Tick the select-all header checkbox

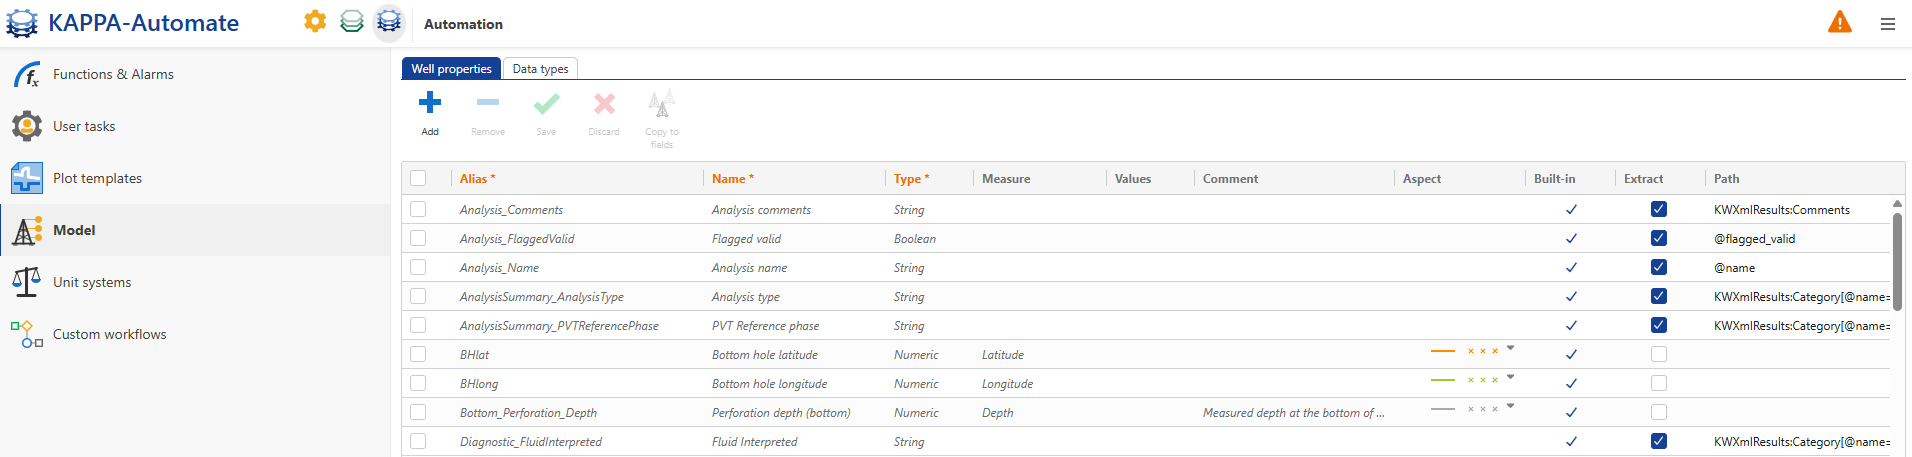pos(418,178)
